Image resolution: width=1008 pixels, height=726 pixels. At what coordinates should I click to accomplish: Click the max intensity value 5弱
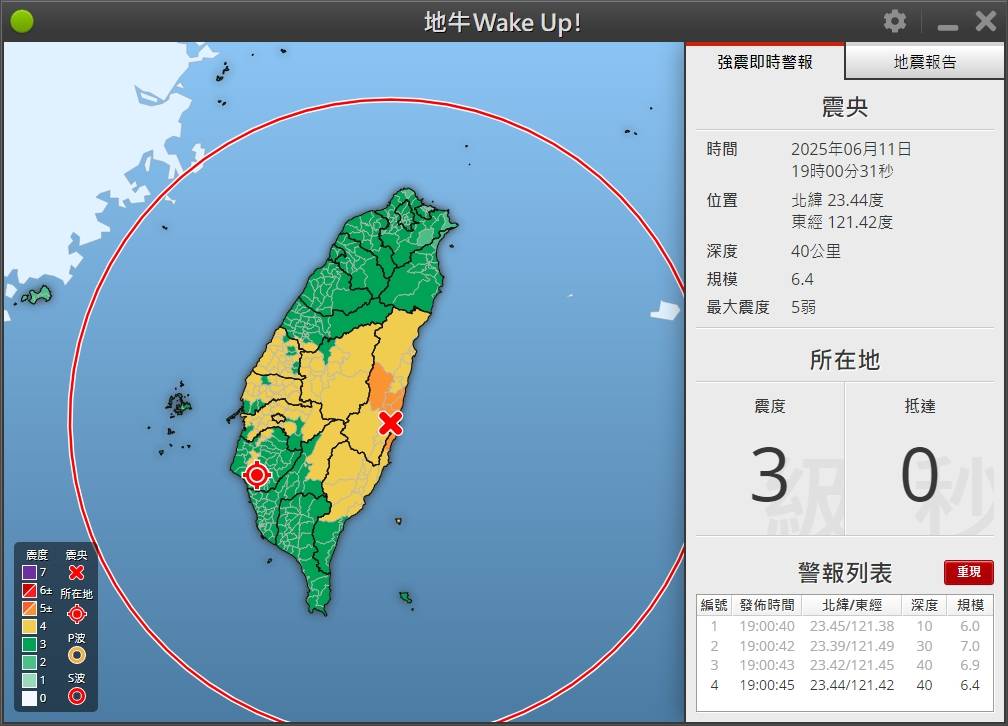pyautogui.click(x=804, y=307)
